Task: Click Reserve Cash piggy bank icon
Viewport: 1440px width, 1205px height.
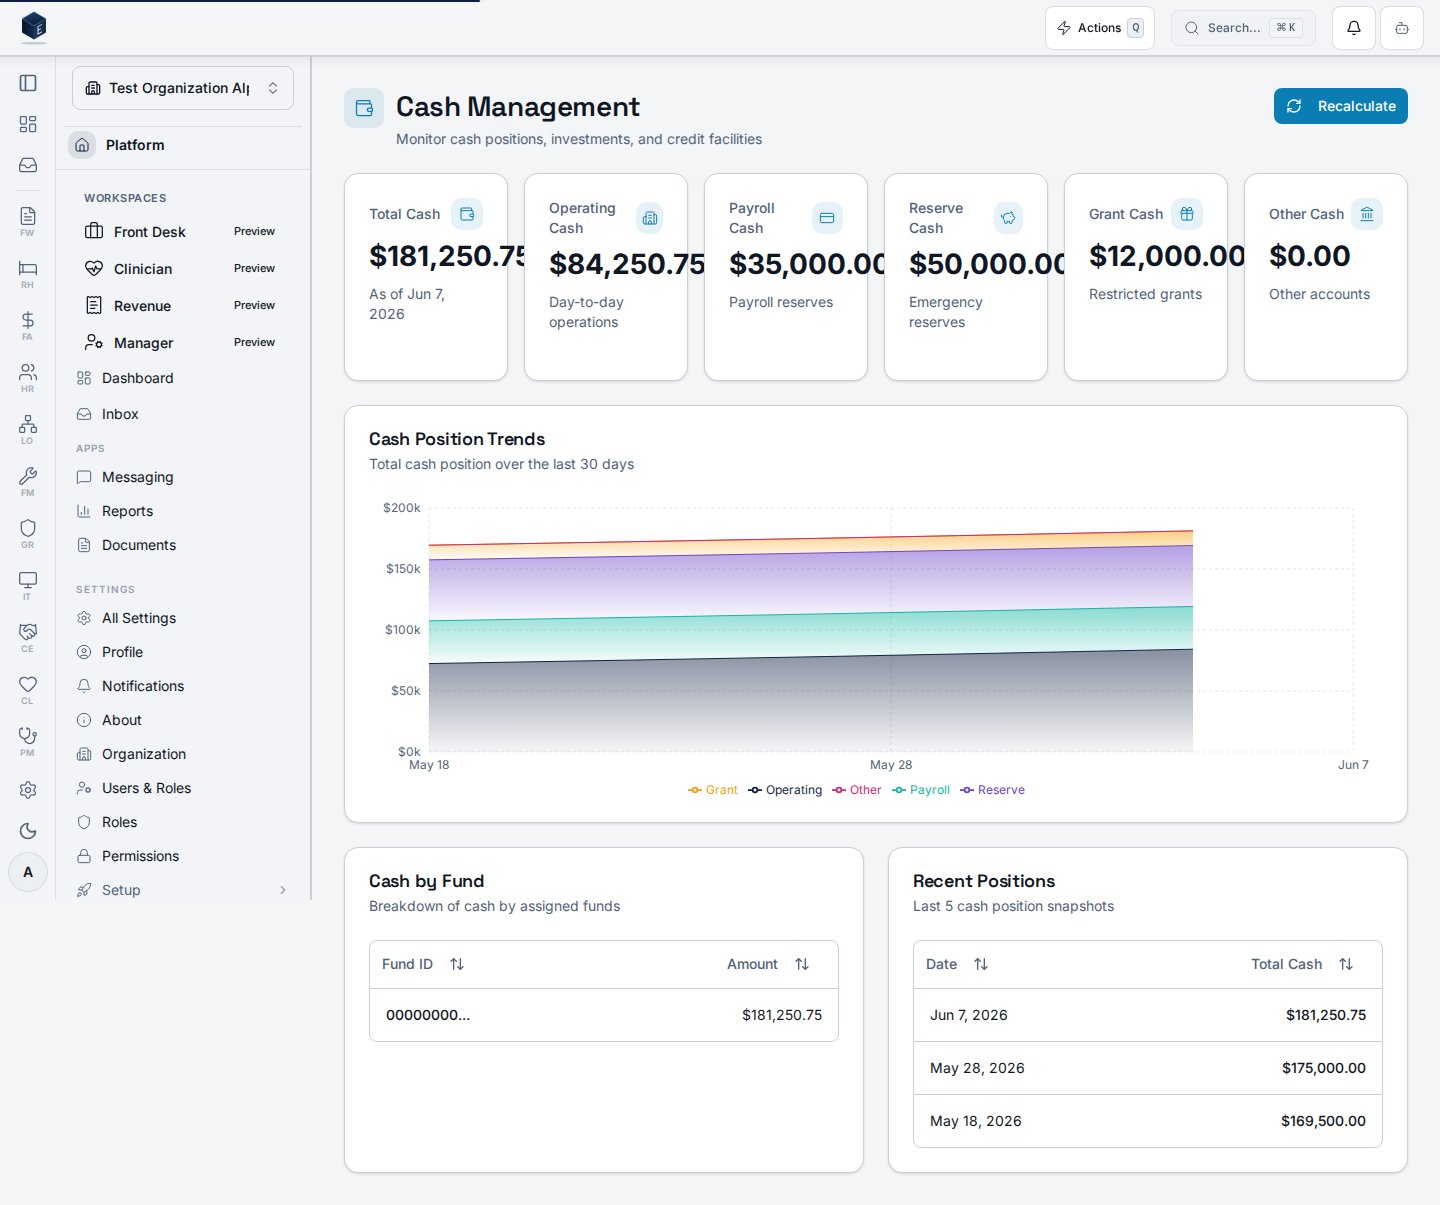Action: [1008, 218]
